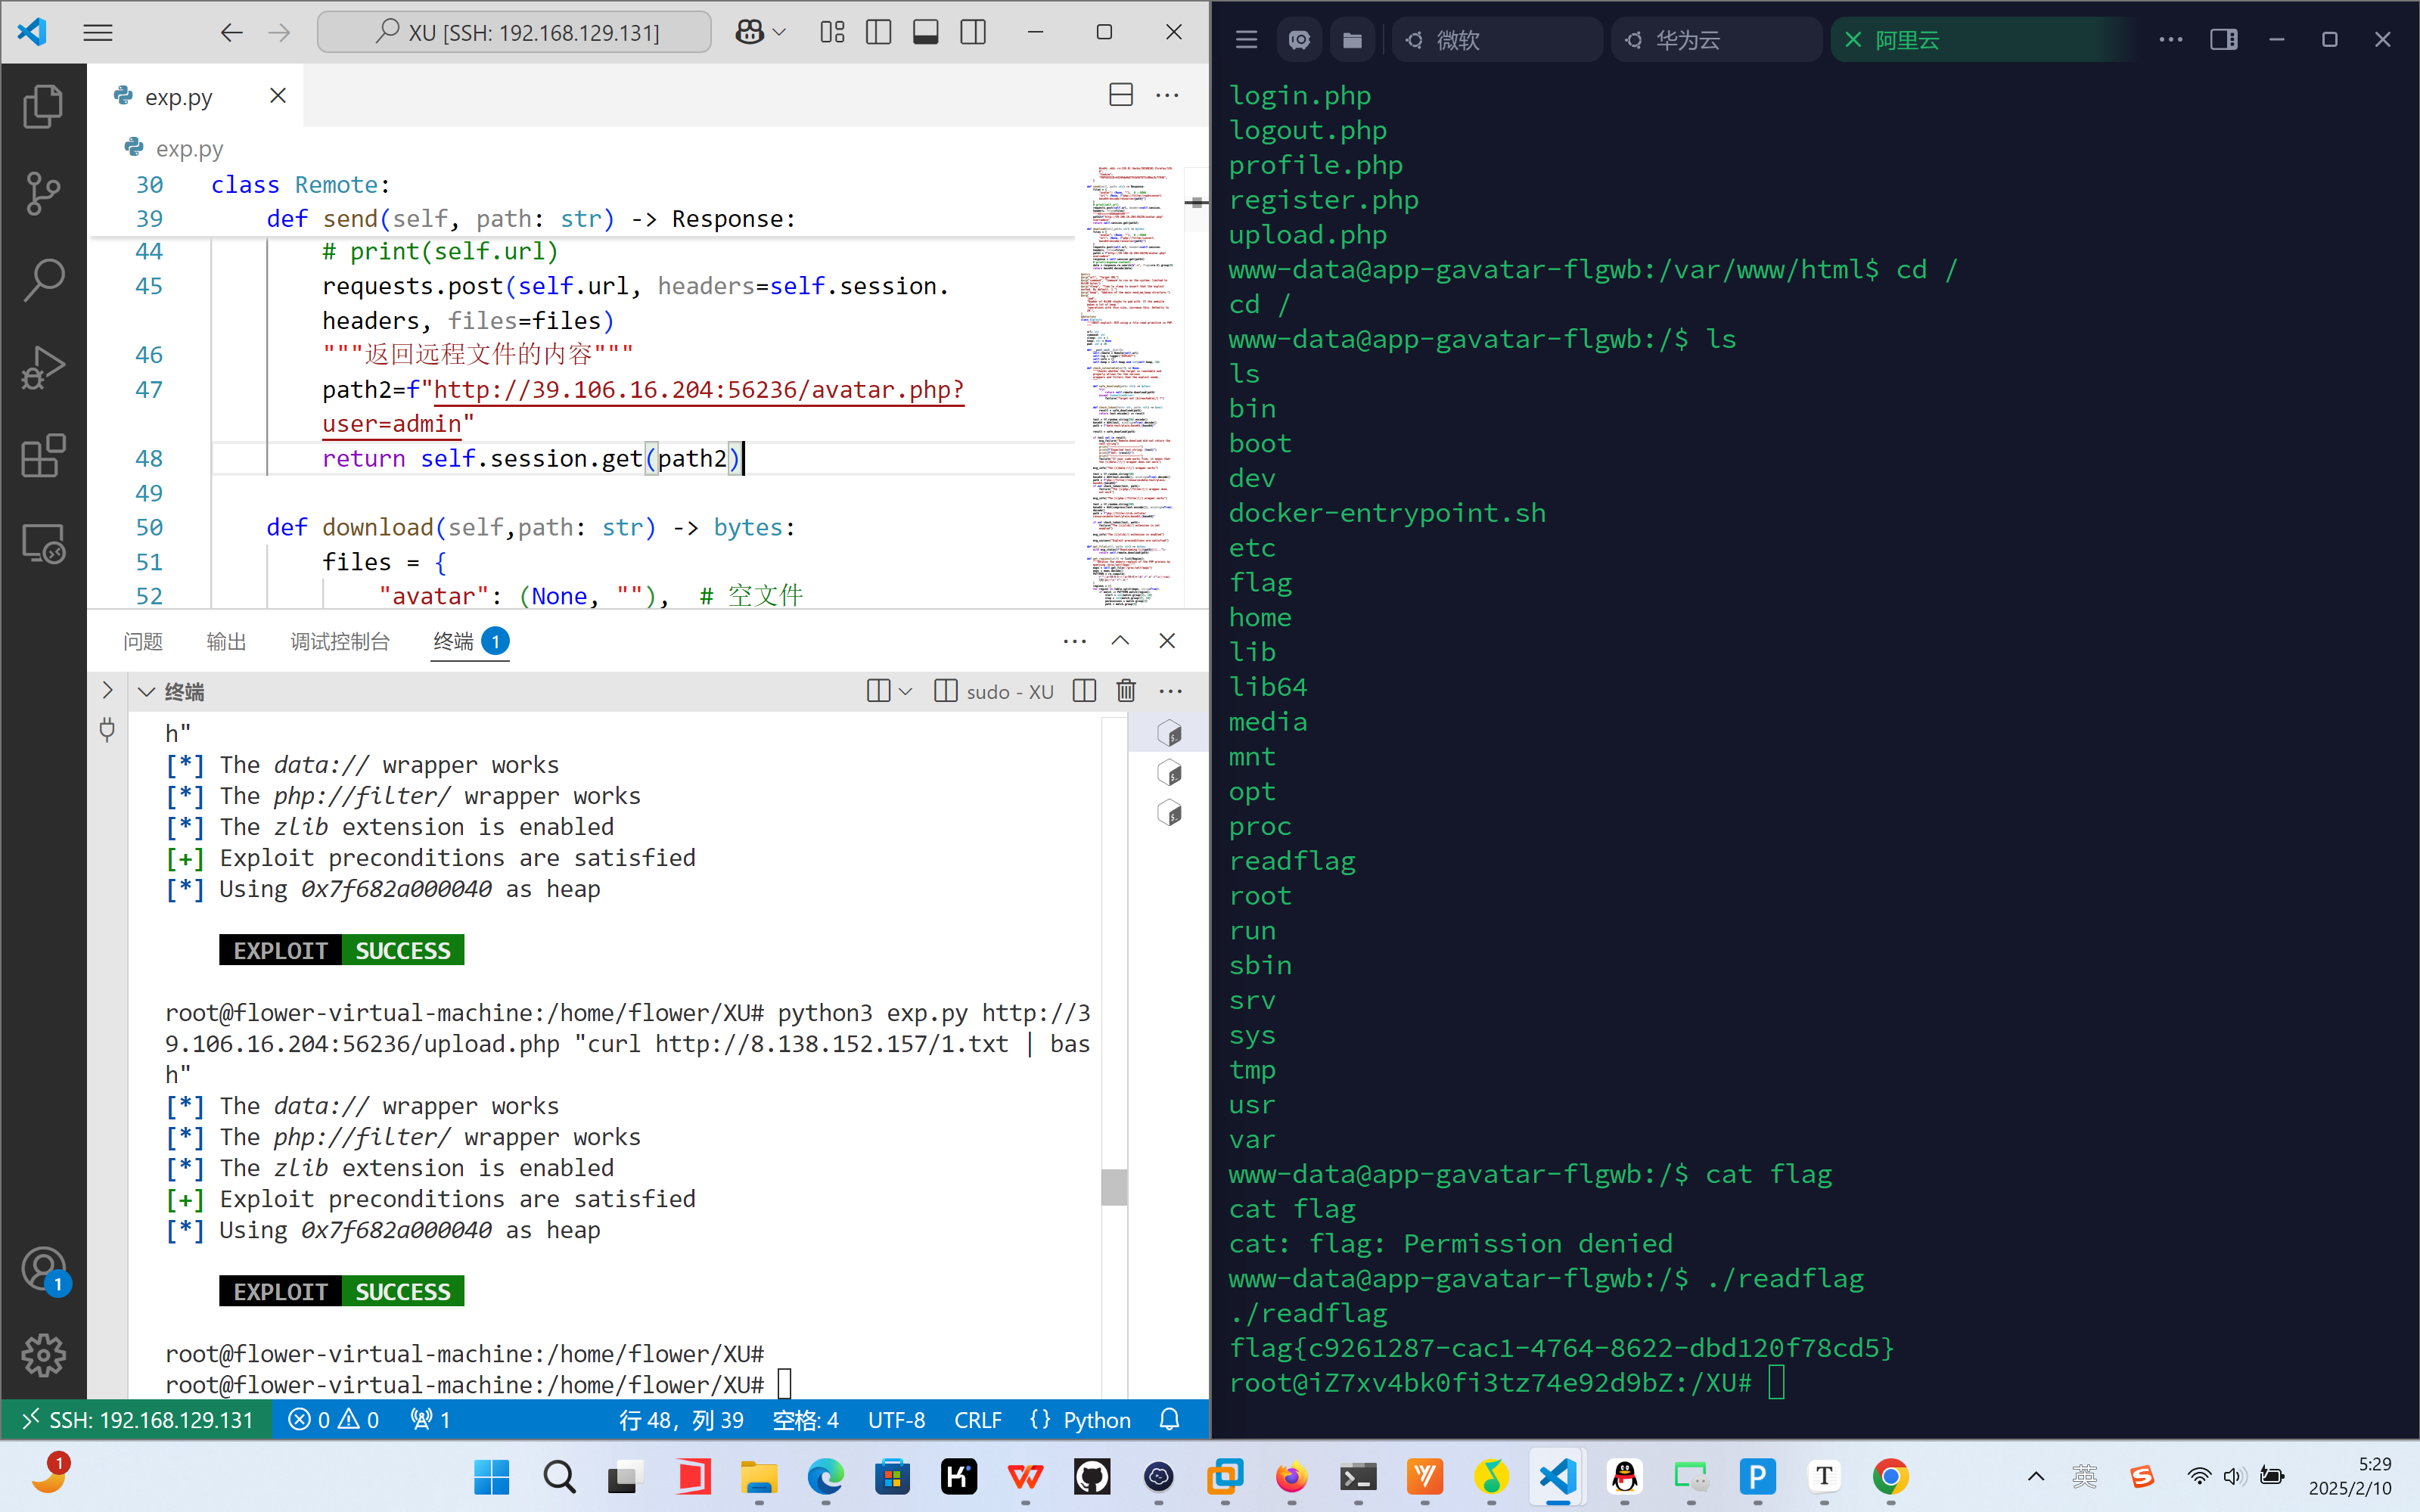The image size is (2420, 1512).
Task: Select the 阿里云 session tab
Action: point(1985,40)
